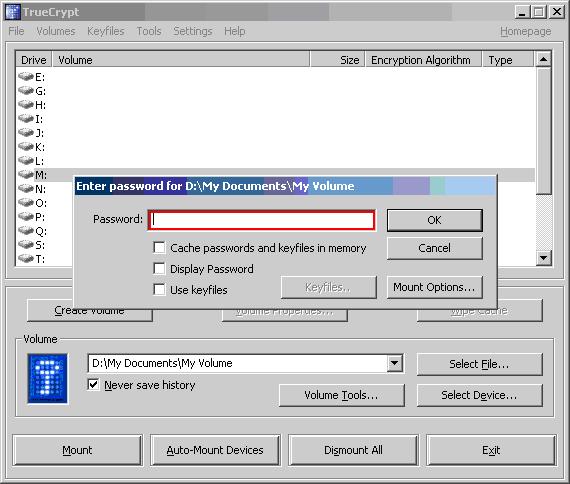
Task: Pick the K: drive entry icon
Action: (x=26, y=147)
